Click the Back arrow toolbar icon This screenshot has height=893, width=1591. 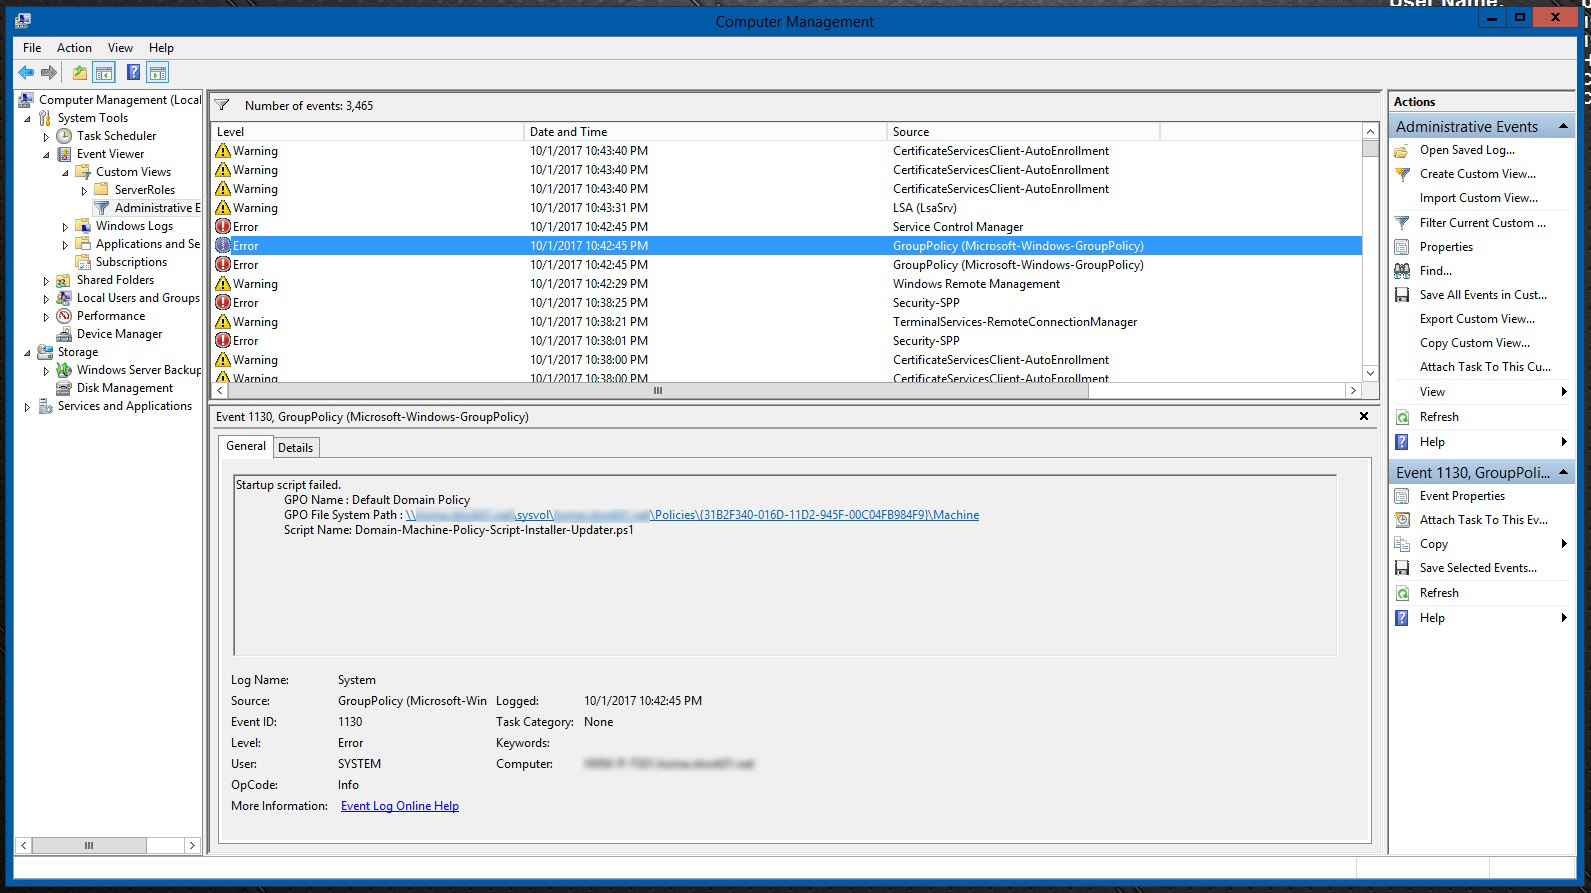(26, 72)
